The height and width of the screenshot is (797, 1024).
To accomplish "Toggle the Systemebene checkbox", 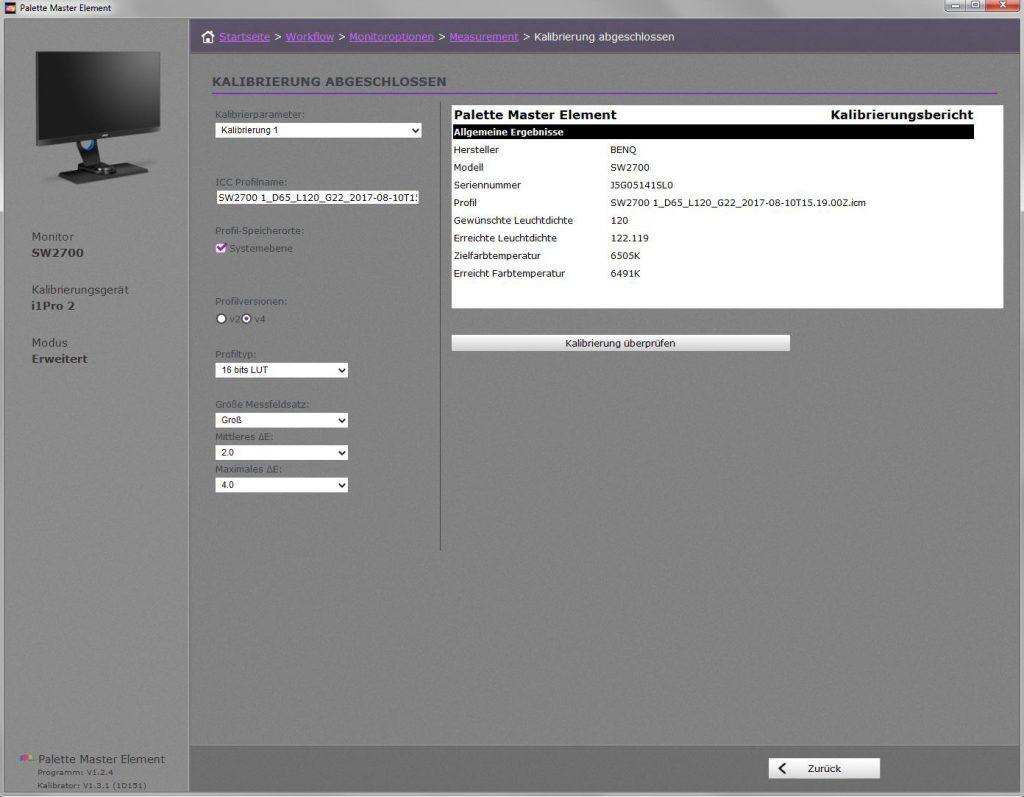I will click(x=221, y=248).
